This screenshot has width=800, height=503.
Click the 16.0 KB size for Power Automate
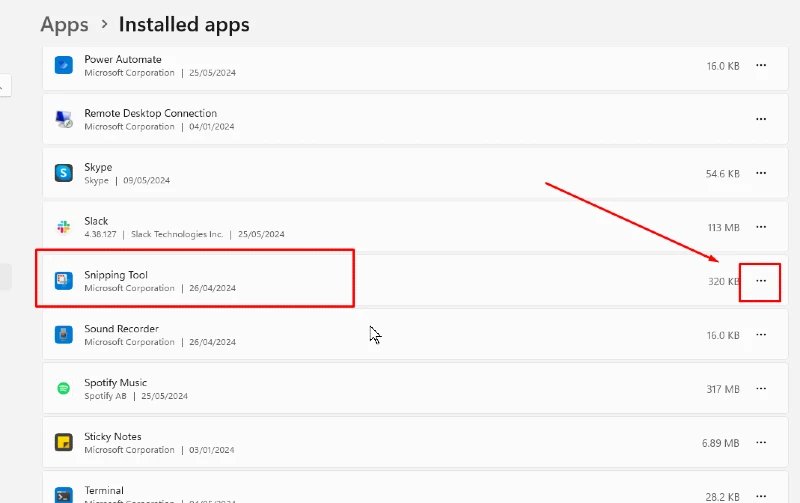(x=723, y=66)
